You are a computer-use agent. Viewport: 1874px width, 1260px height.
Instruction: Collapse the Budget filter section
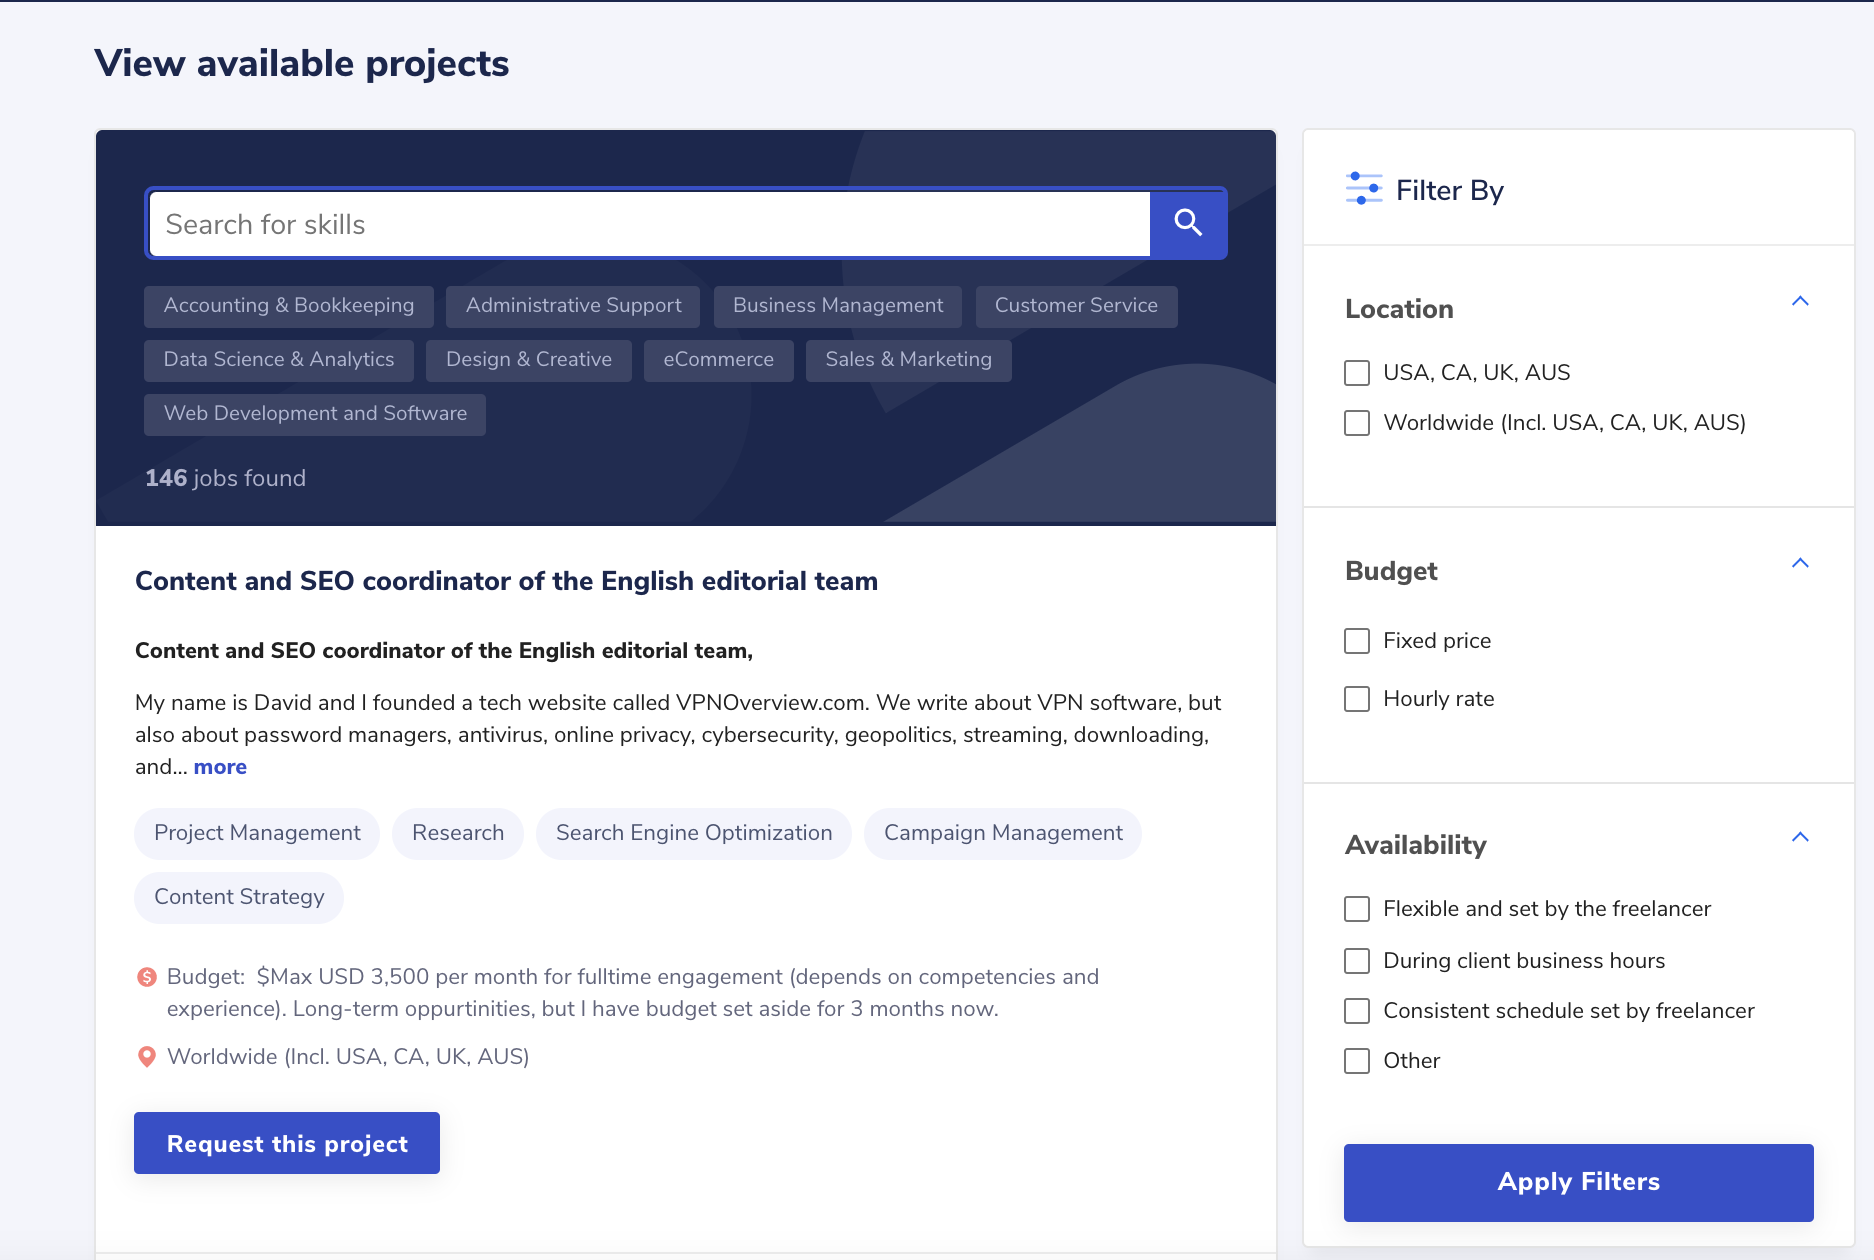(1800, 563)
